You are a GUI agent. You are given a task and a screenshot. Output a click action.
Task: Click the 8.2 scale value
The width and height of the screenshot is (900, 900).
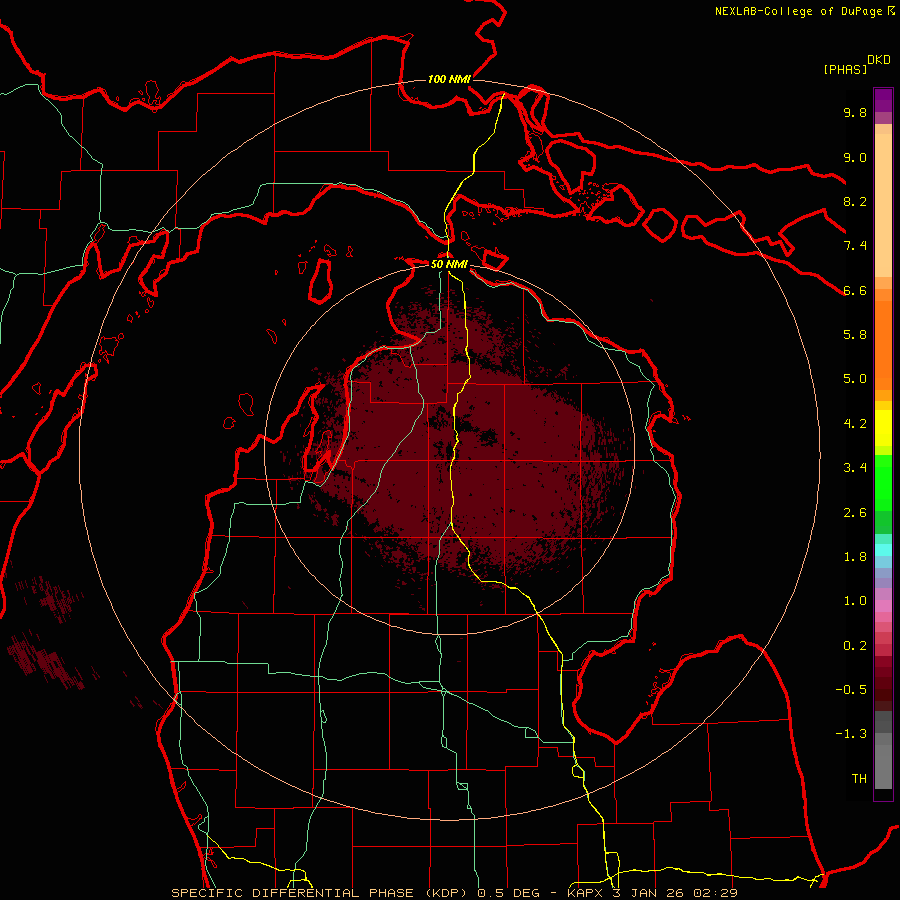click(855, 201)
